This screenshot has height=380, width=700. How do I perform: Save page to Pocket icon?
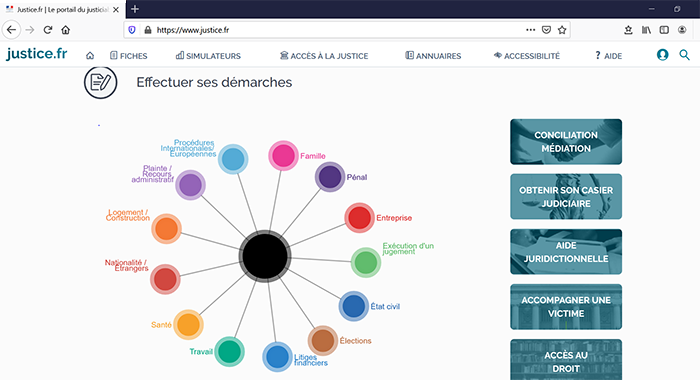546,30
